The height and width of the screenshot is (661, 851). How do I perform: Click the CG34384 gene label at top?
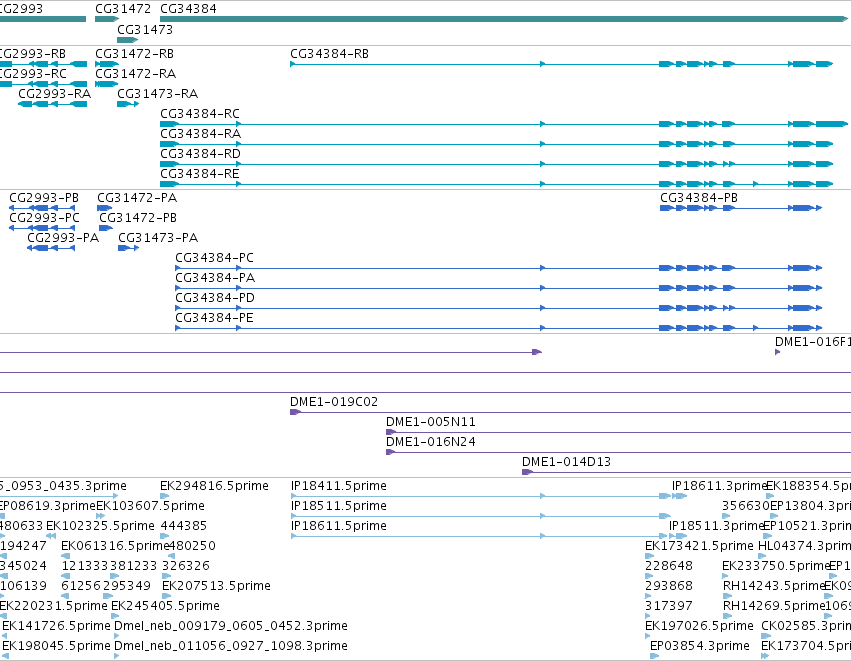pyautogui.click(x=188, y=9)
